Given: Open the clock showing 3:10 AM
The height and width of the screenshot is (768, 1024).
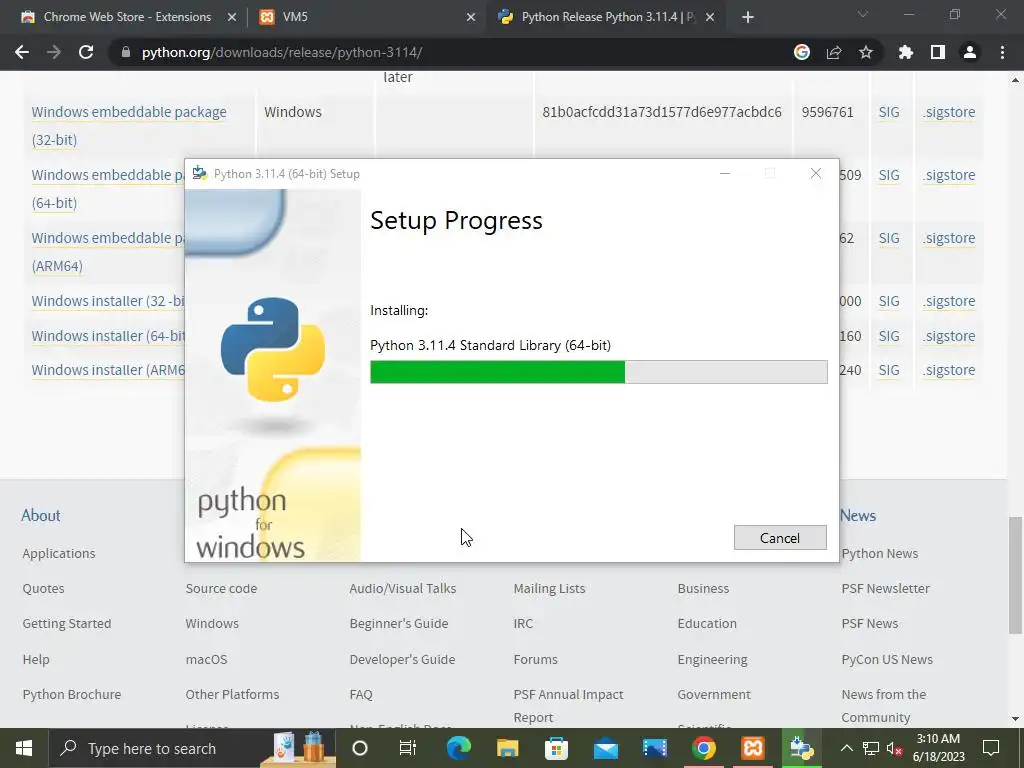Looking at the screenshot, I should click(938, 748).
